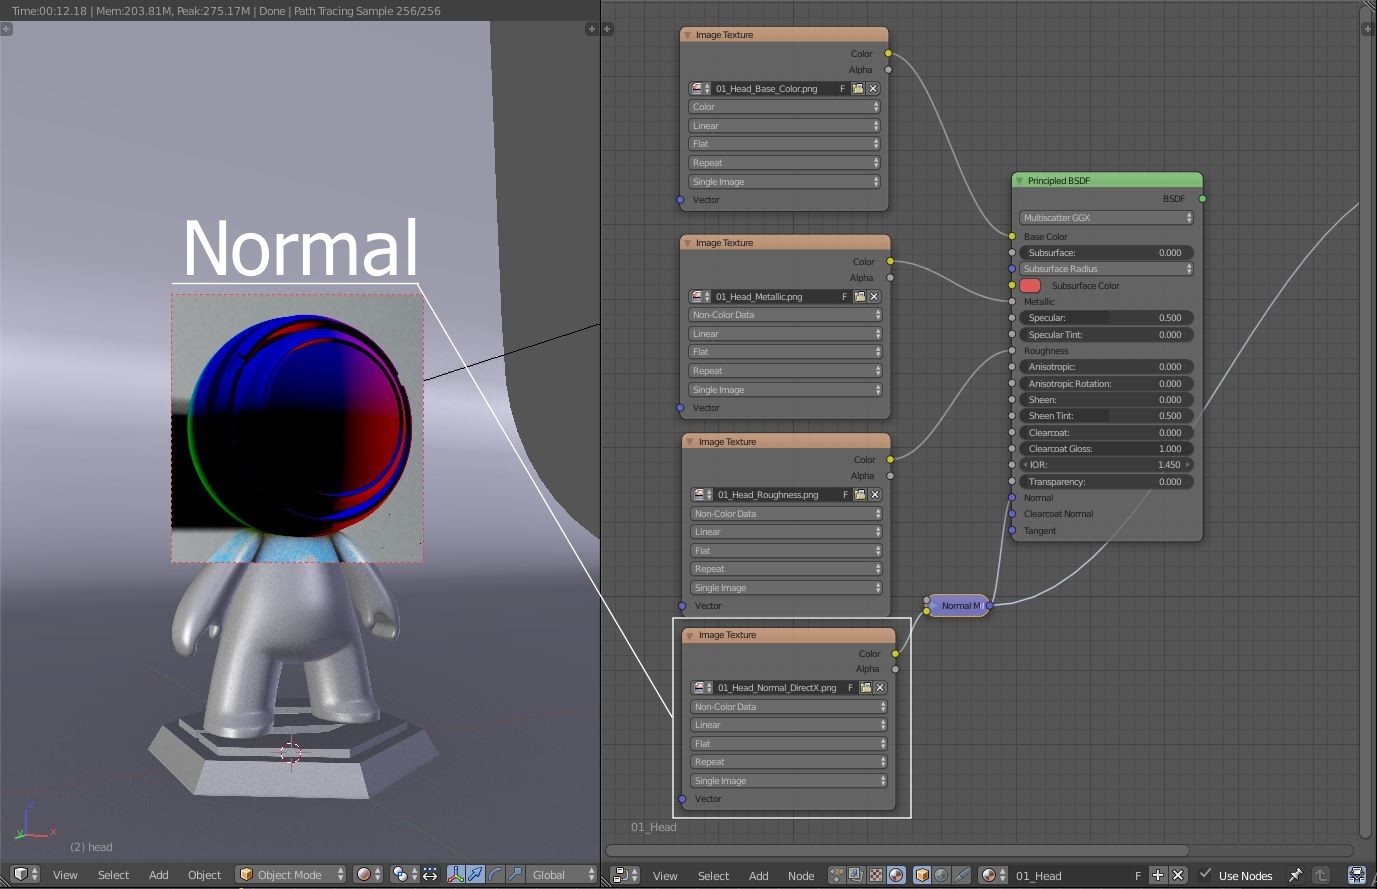This screenshot has height=889, width=1377.
Task: Toggle fake user F on 01_Head_Roughness.png
Action: tap(845, 495)
